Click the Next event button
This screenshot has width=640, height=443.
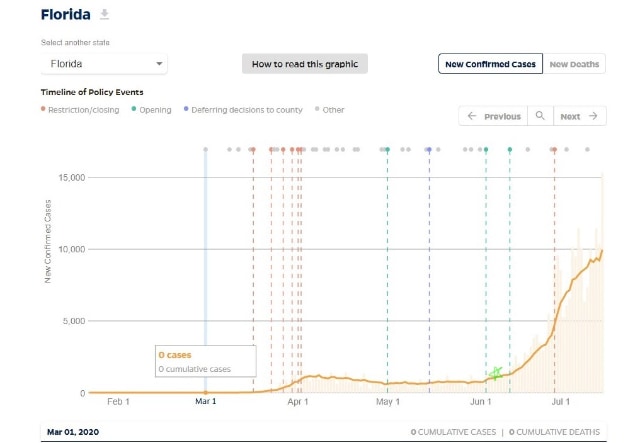tap(580, 116)
